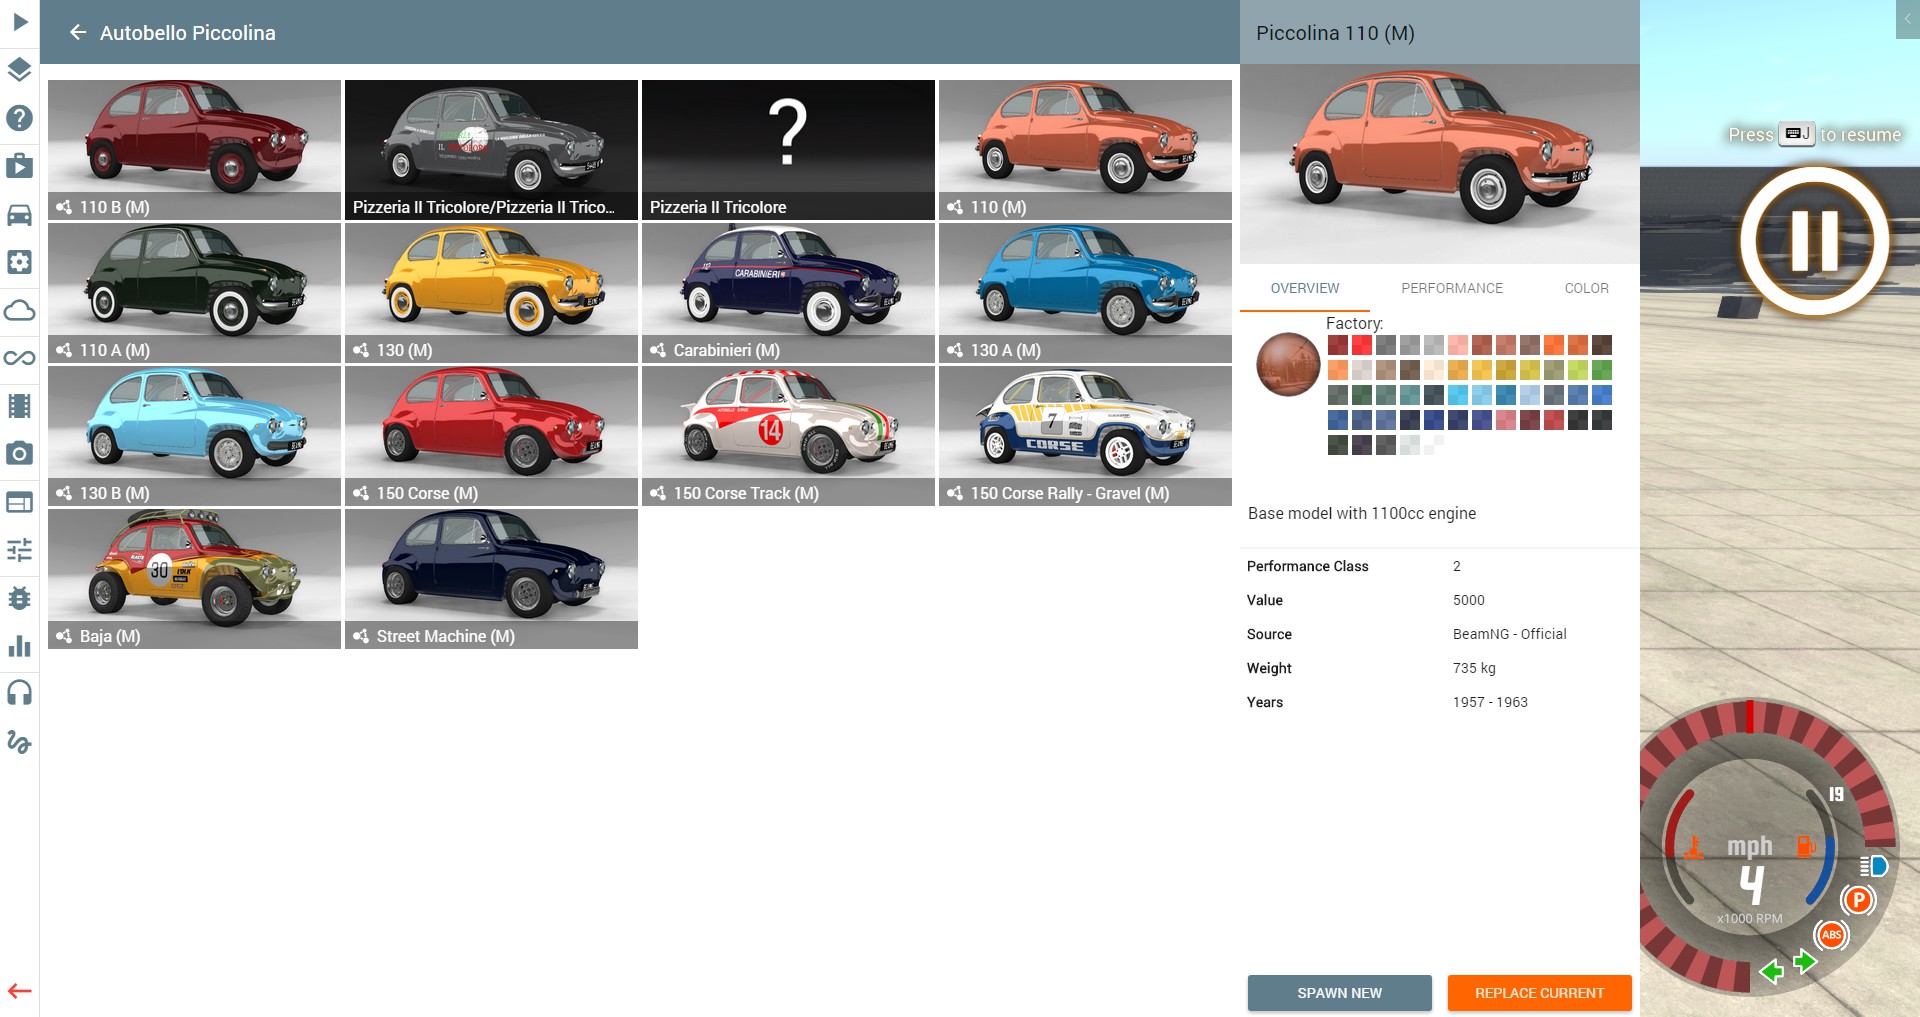Switch to the Color tab
1920x1017 pixels.
[x=1586, y=288]
